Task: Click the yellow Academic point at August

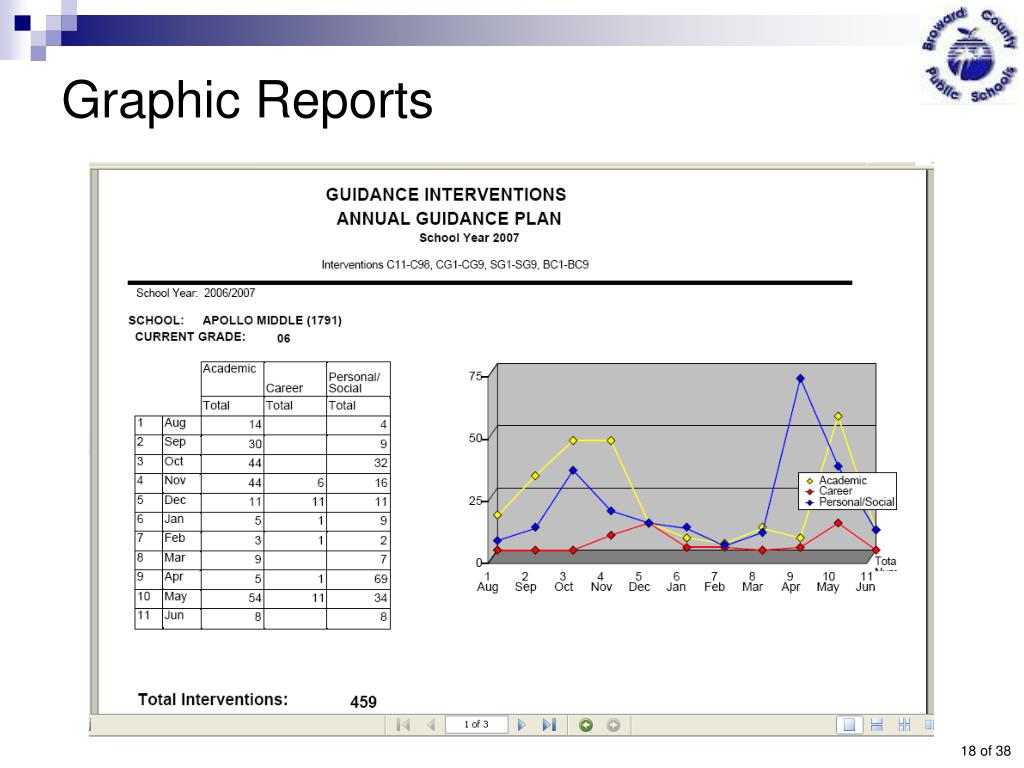Action: coord(497,515)
